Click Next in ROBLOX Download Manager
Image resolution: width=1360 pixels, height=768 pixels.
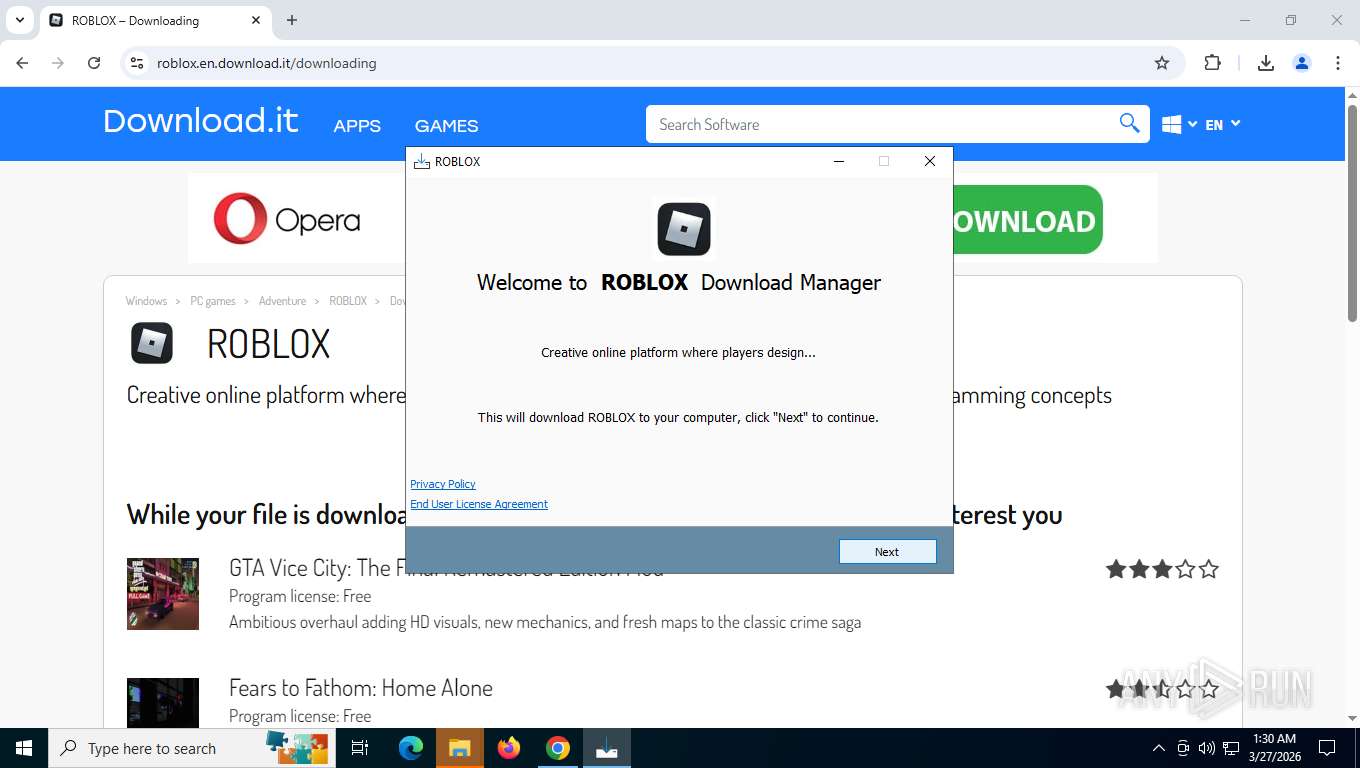click(887, 552)
